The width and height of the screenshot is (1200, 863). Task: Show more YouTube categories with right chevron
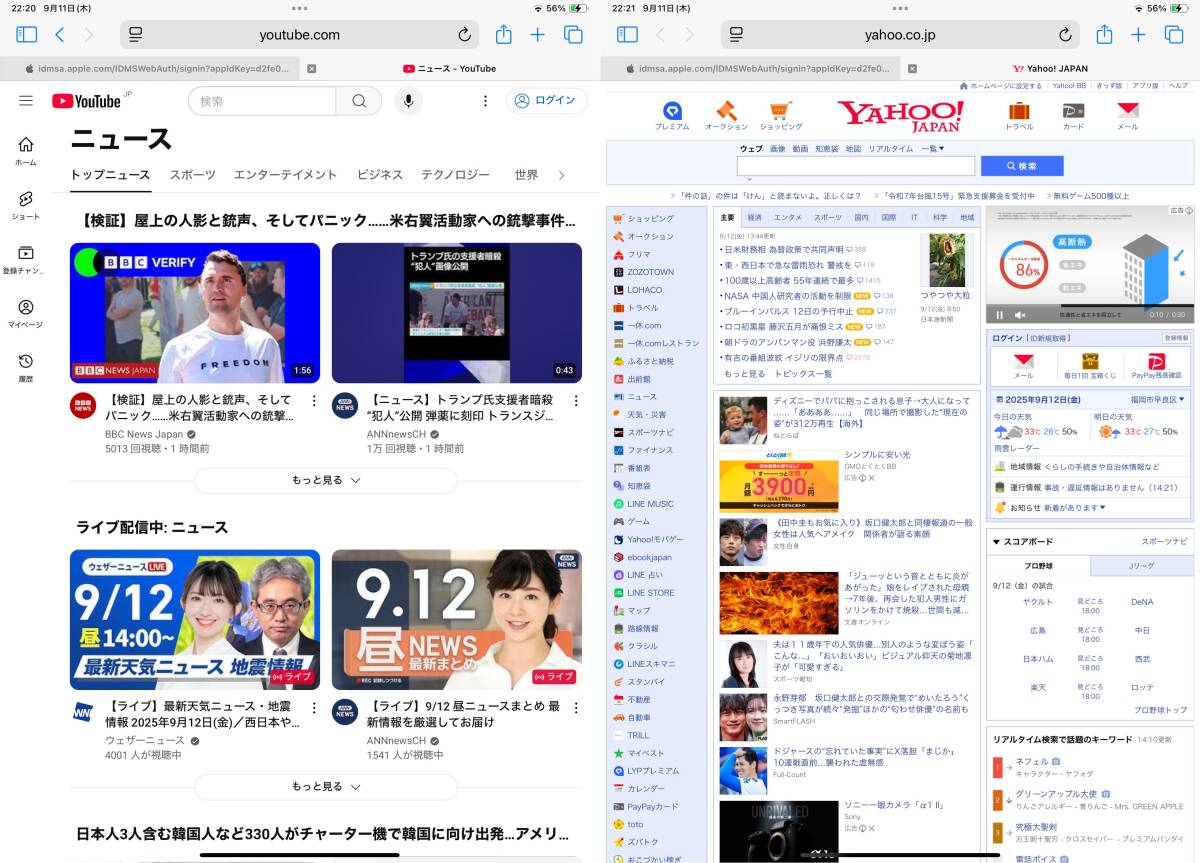pyautogui.click(x=561, y=175)
